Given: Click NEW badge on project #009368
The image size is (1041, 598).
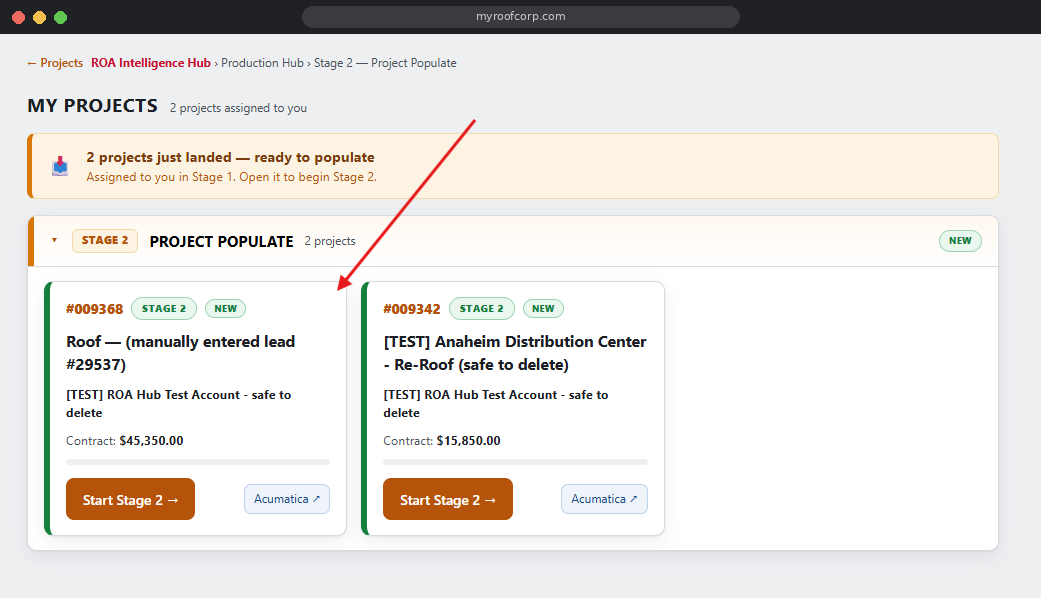Looking at the screenshot, I should 226,309.
